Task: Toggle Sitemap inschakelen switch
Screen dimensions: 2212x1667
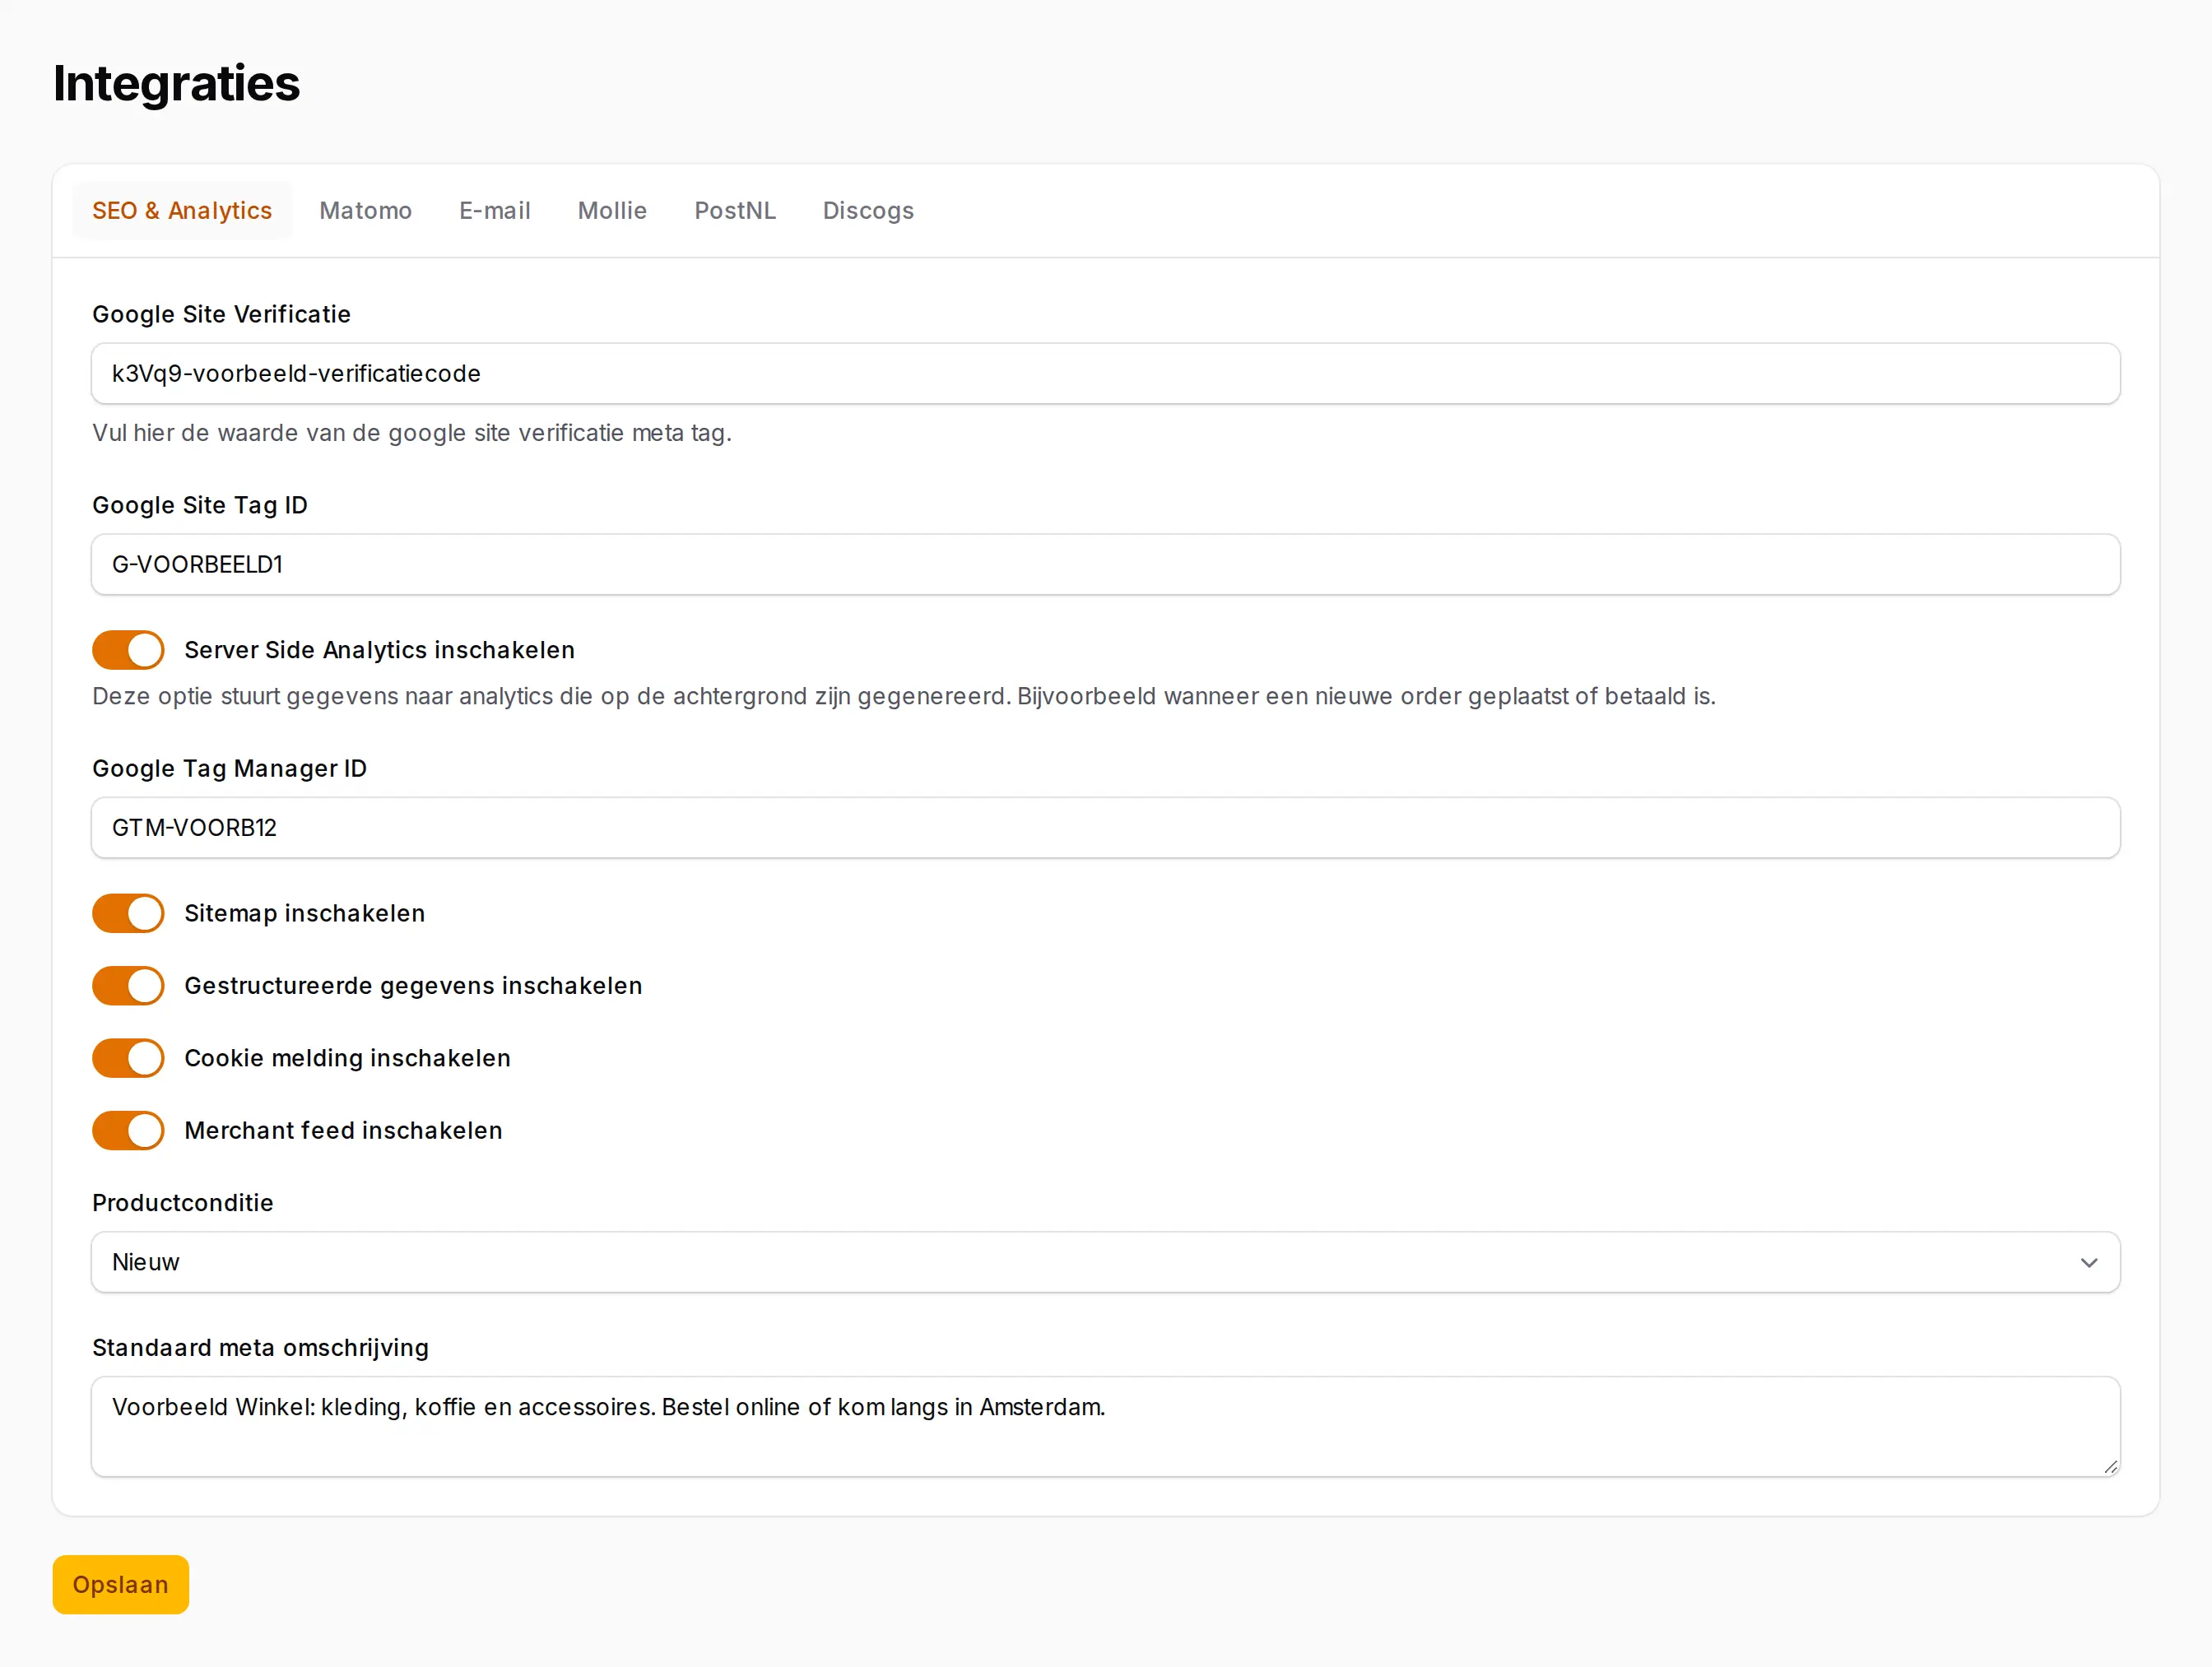Action: 128,913
